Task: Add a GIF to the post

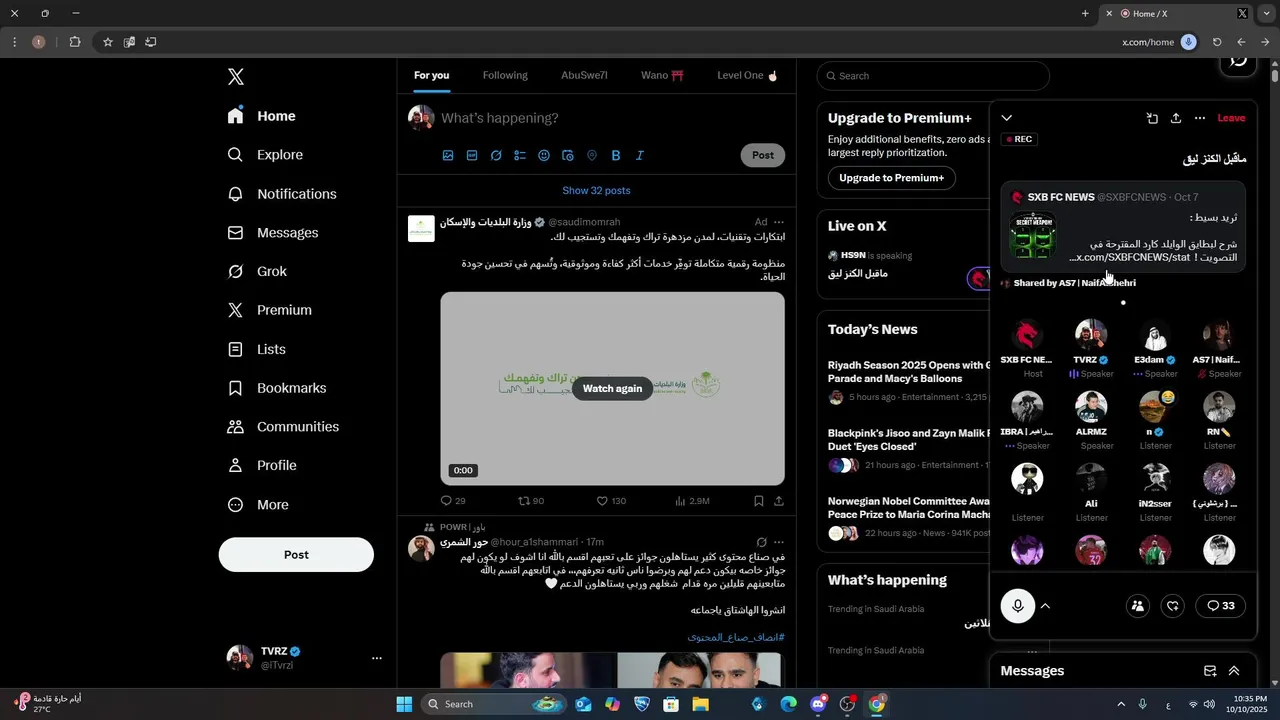Action: [472, 155]
